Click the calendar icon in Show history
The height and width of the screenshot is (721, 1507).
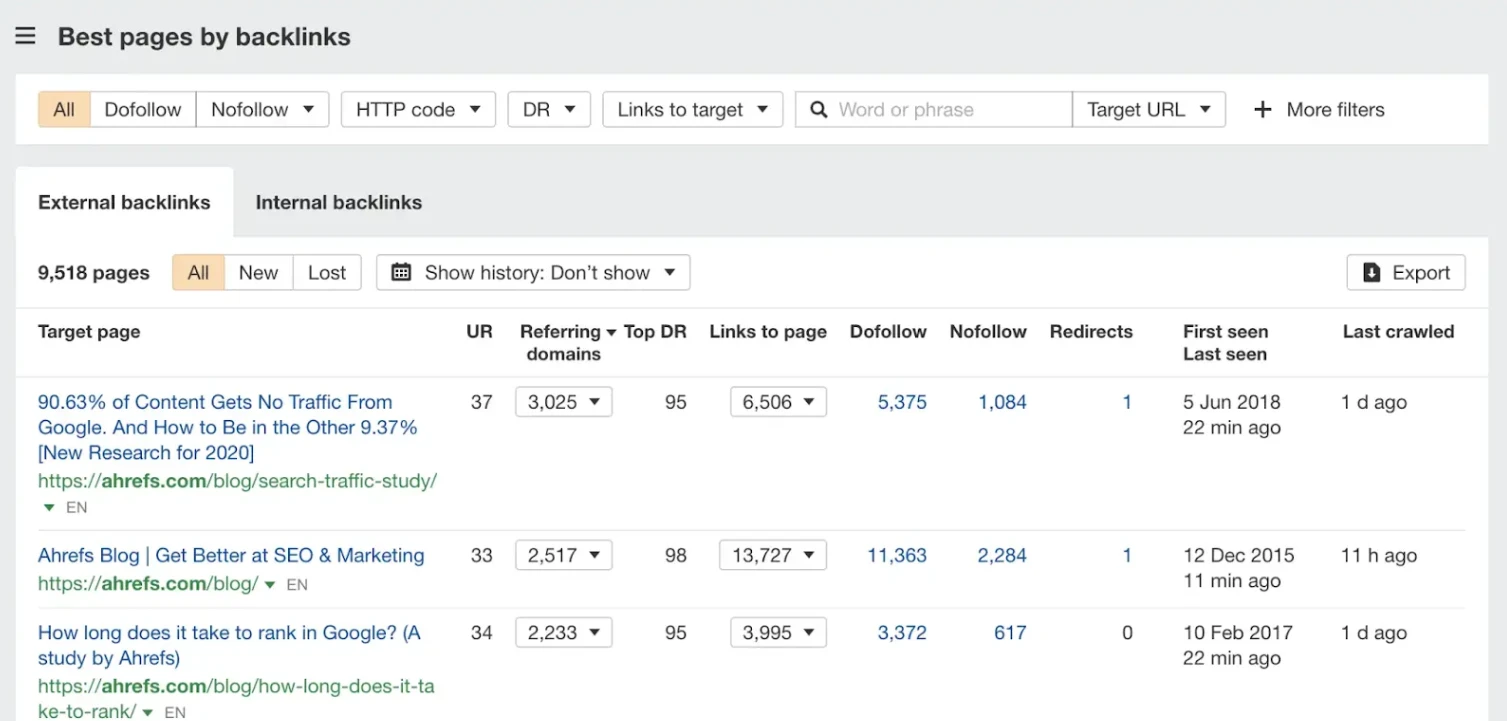(401, 272)
